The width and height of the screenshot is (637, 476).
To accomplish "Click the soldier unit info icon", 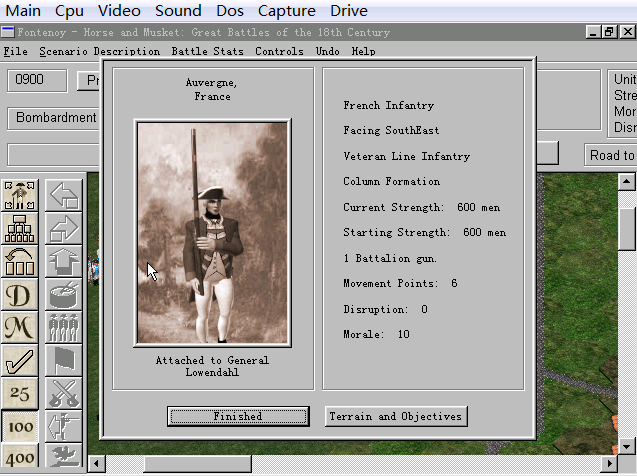I will click(x=20, y=195).
